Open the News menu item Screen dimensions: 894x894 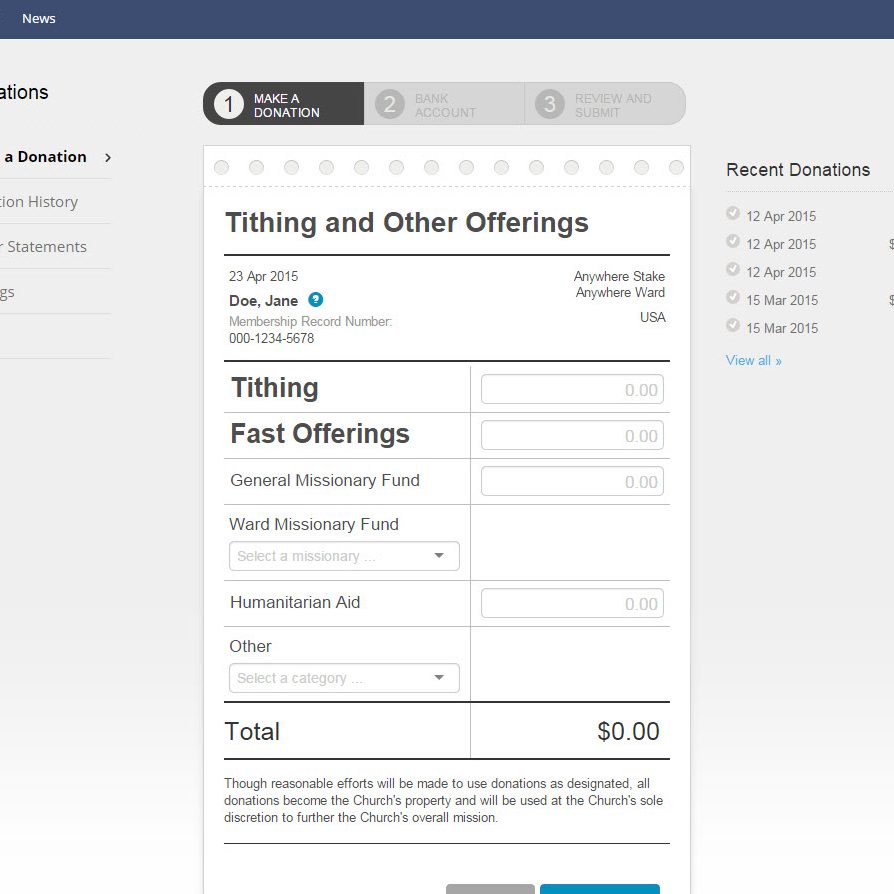point(39,18)
